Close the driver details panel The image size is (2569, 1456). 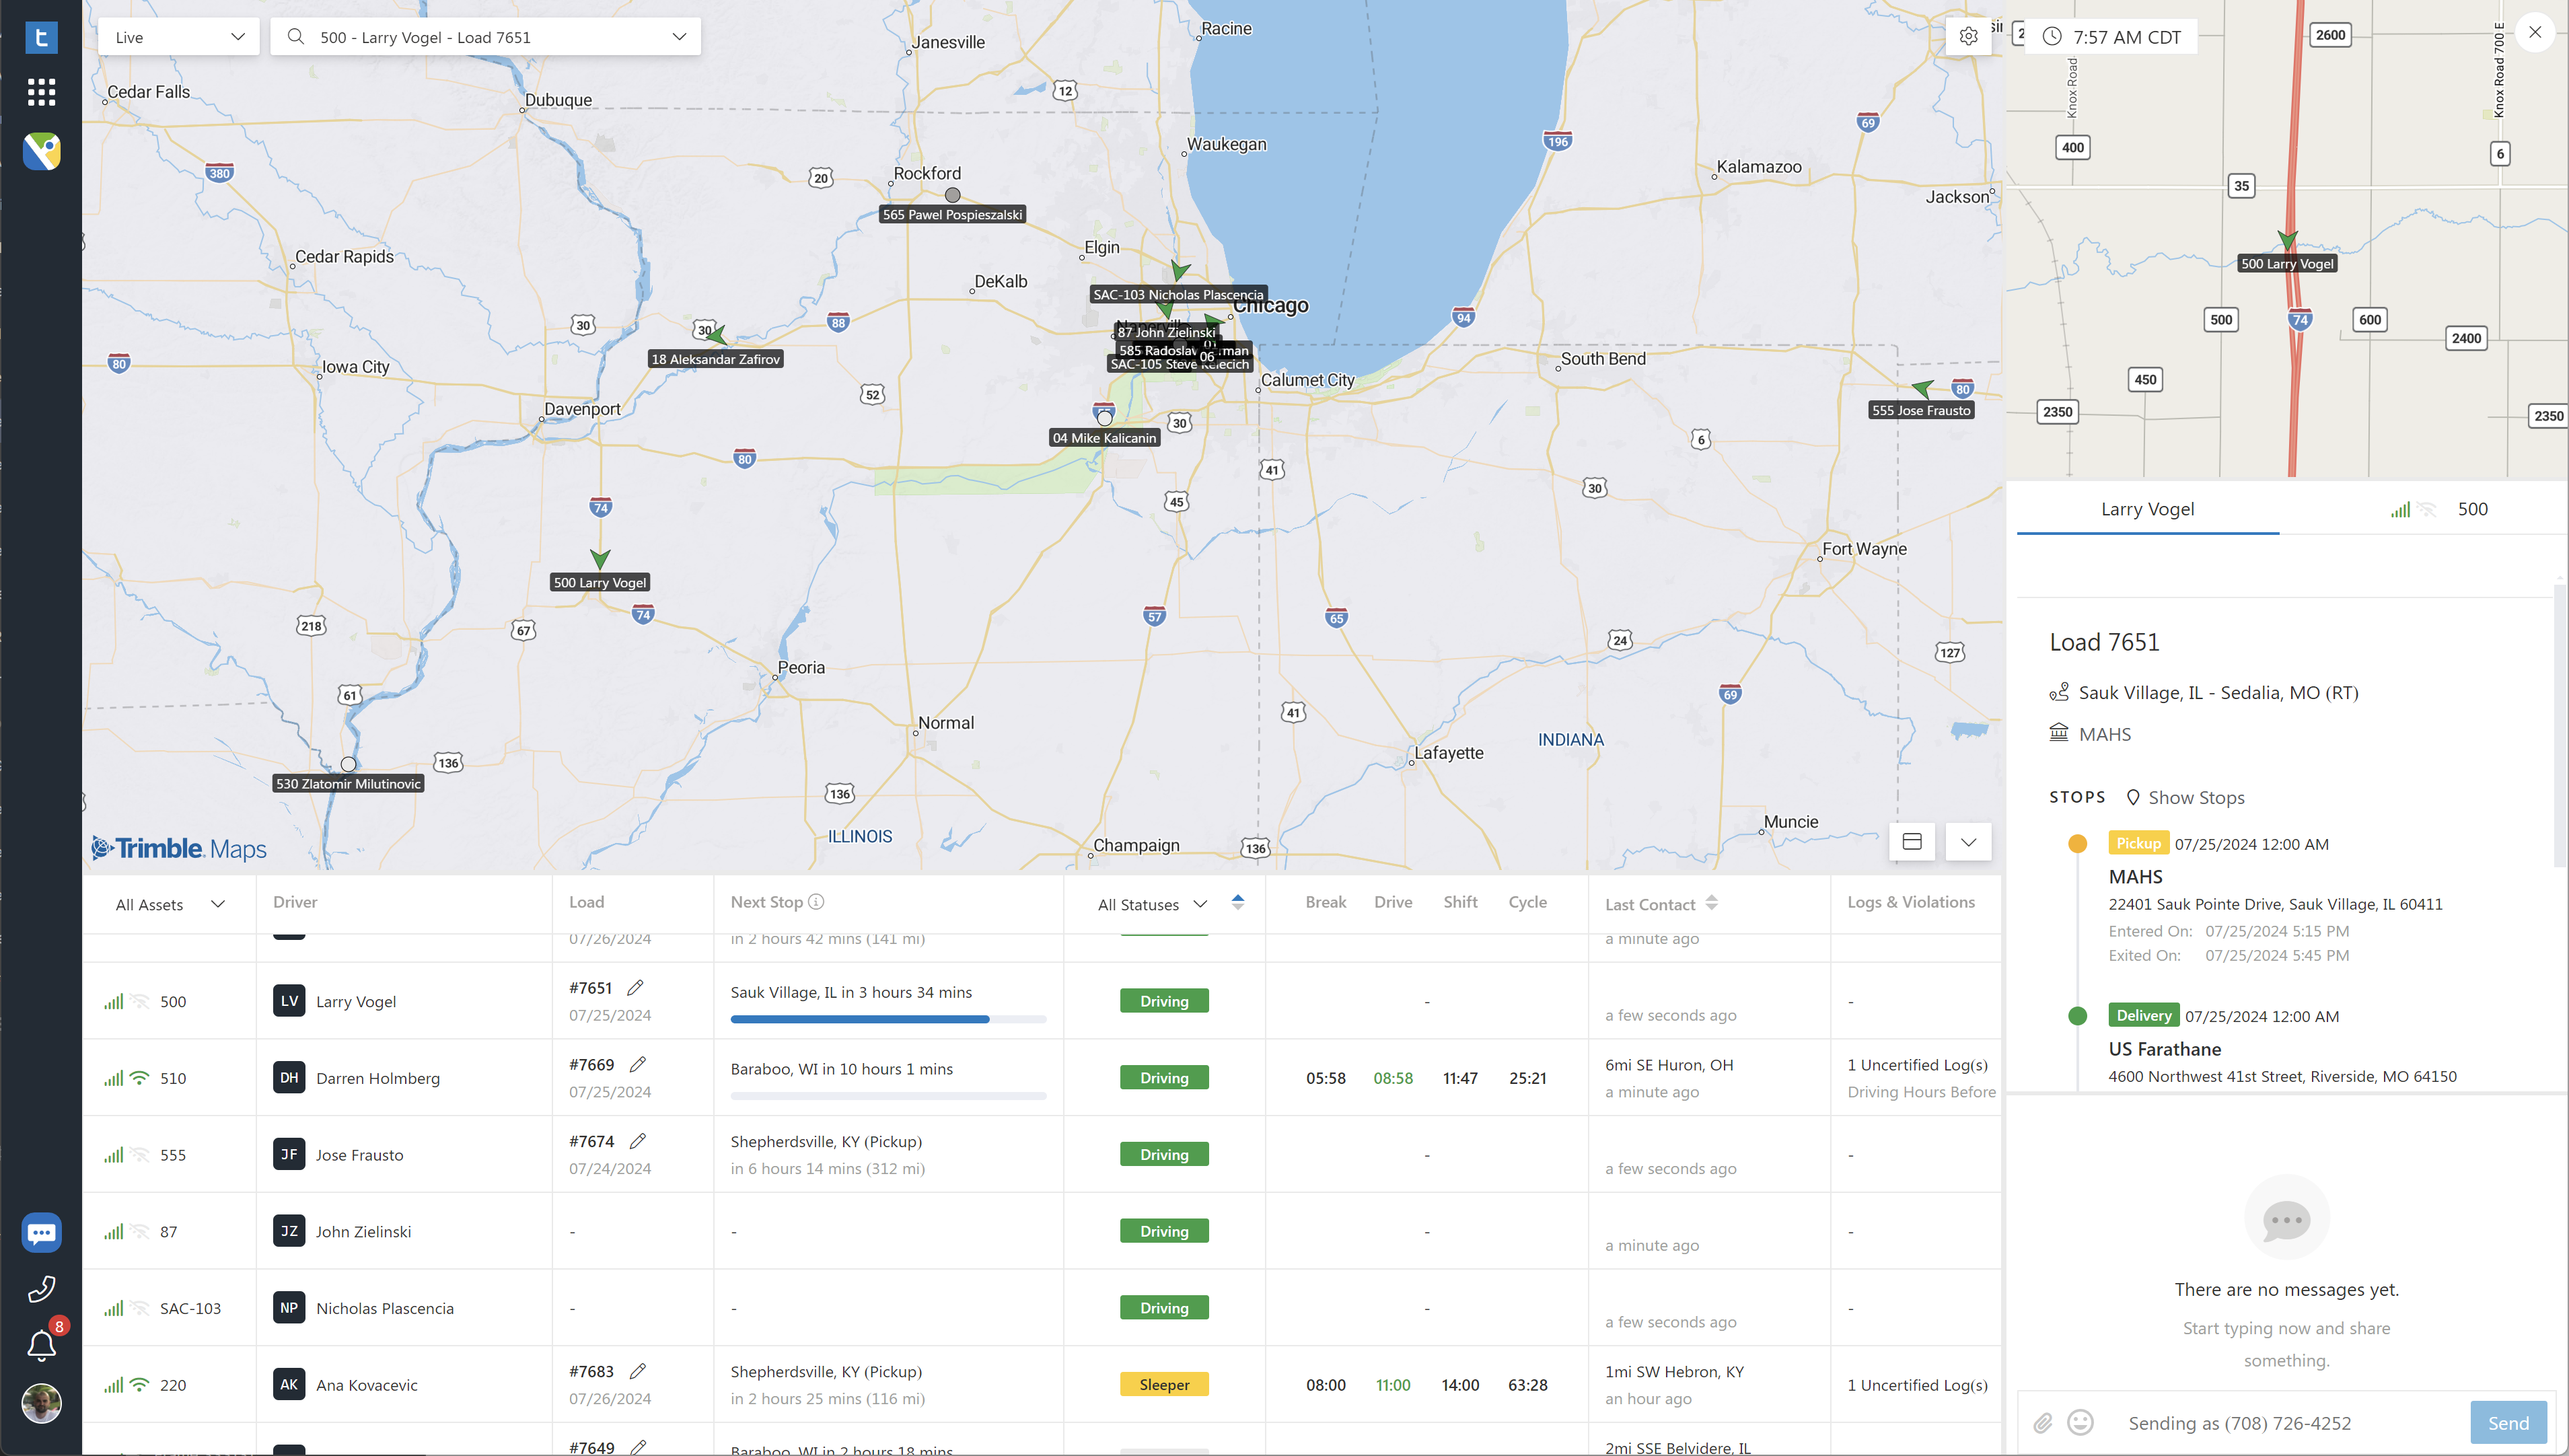coord(2535,33)
